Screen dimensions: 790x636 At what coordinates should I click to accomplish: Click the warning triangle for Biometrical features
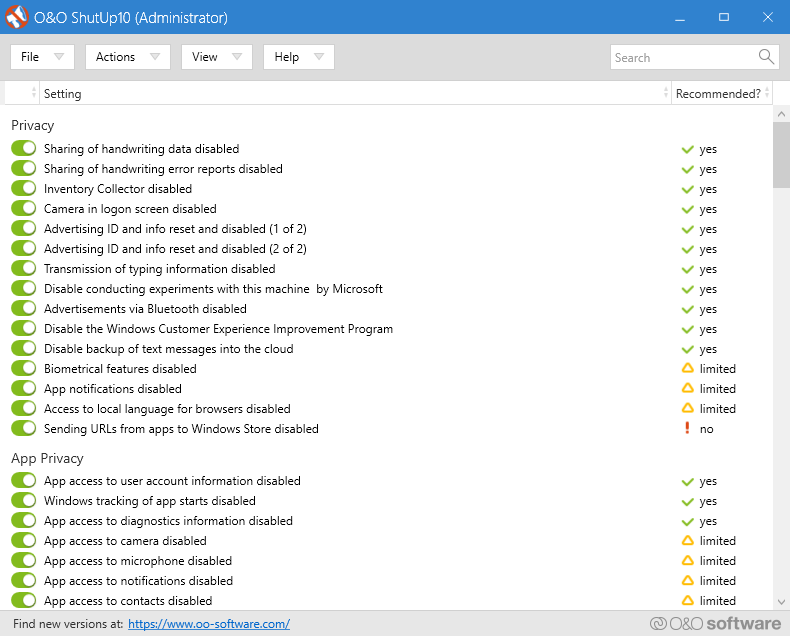pos(687,368)
